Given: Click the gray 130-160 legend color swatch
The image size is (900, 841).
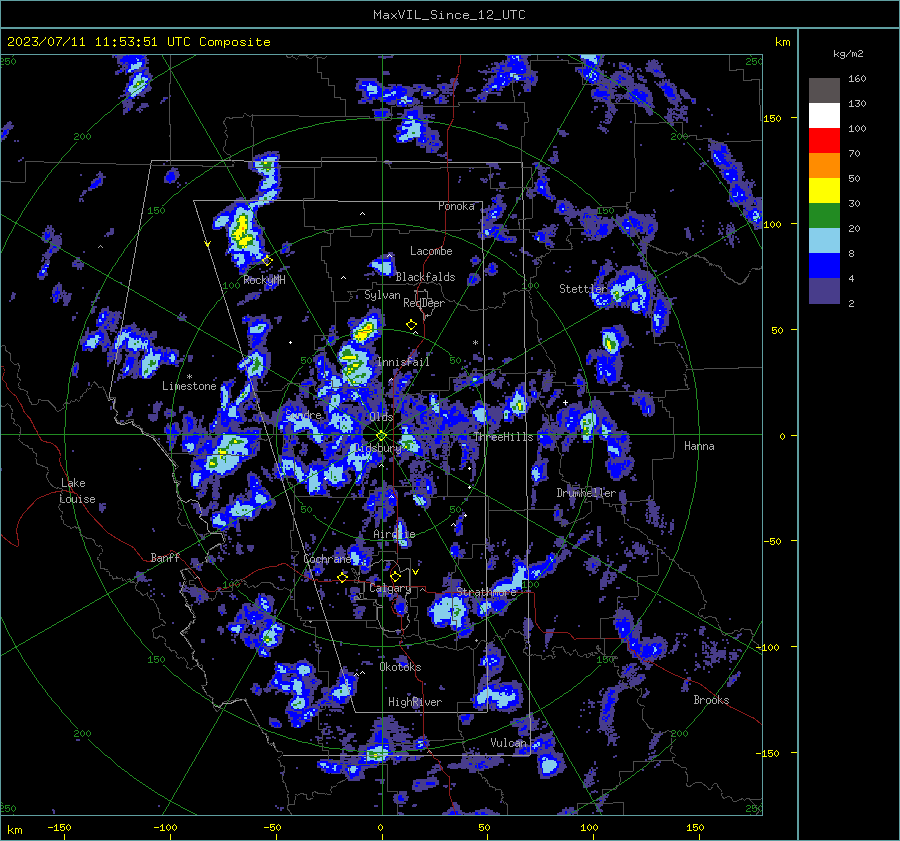Looking at the screenshot, I should point(824,91).
